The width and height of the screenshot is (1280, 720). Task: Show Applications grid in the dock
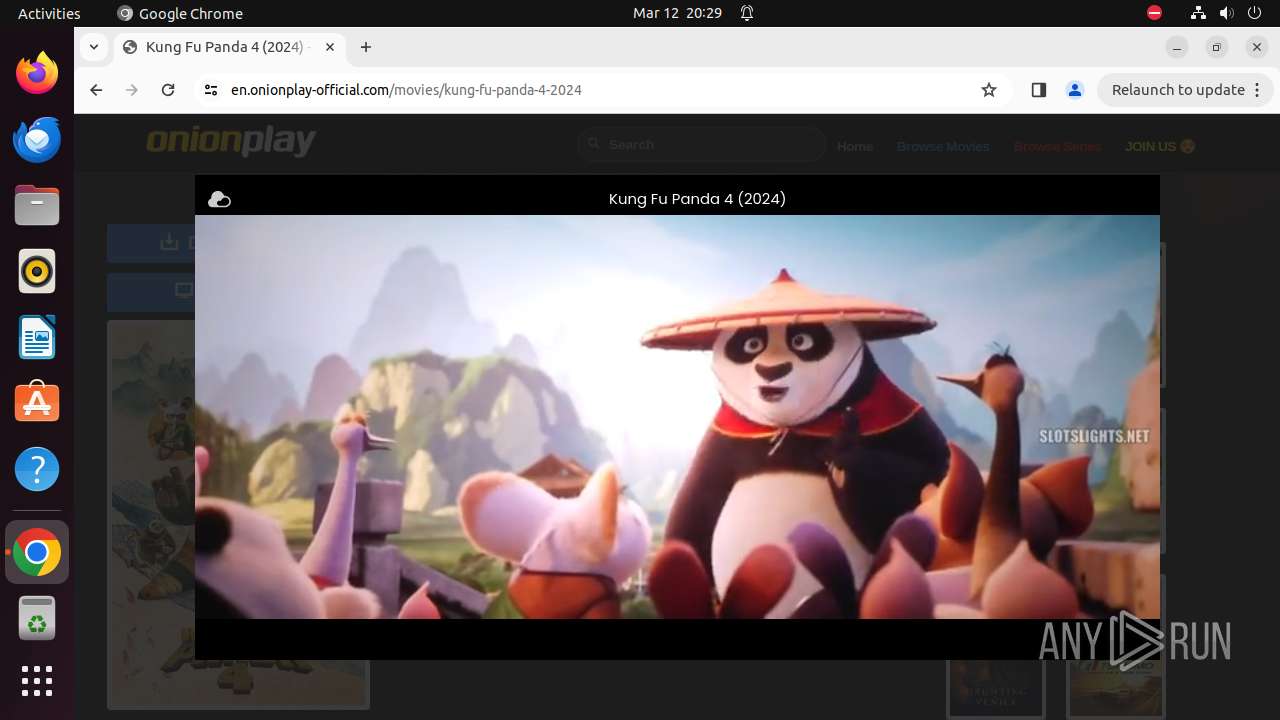pos(37,681)
